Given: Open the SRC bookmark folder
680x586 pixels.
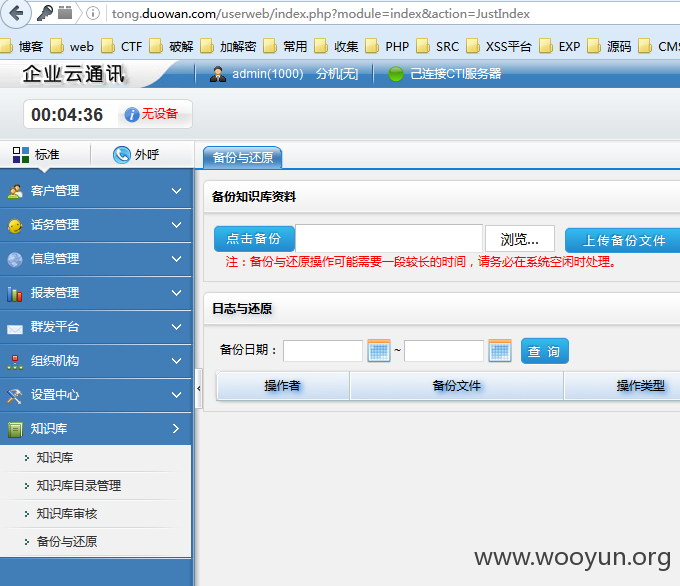Looking at the screenshot, I should [438, 46].
